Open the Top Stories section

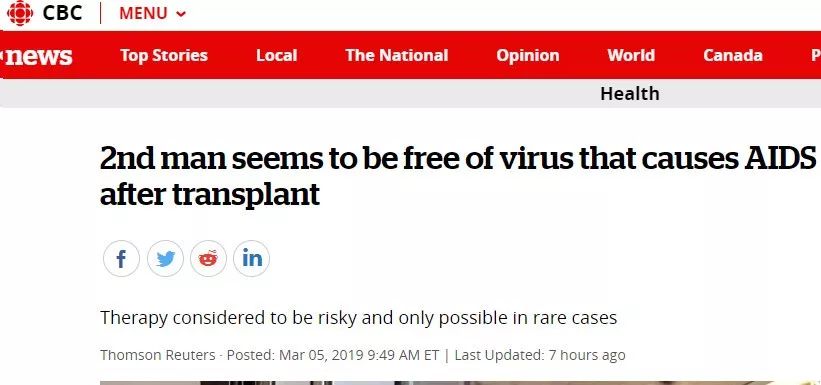pyautogui.click(x=164, y=56)
